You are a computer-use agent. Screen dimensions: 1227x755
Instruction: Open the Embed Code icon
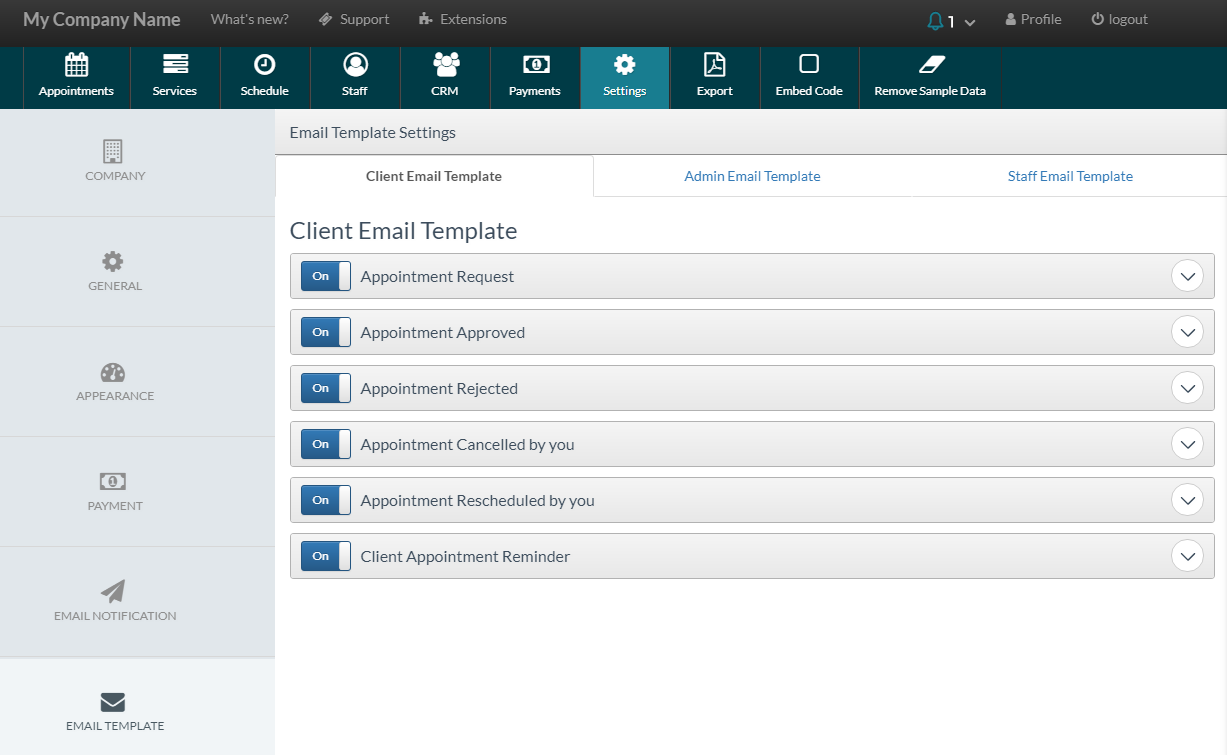(x=809, y=65)
